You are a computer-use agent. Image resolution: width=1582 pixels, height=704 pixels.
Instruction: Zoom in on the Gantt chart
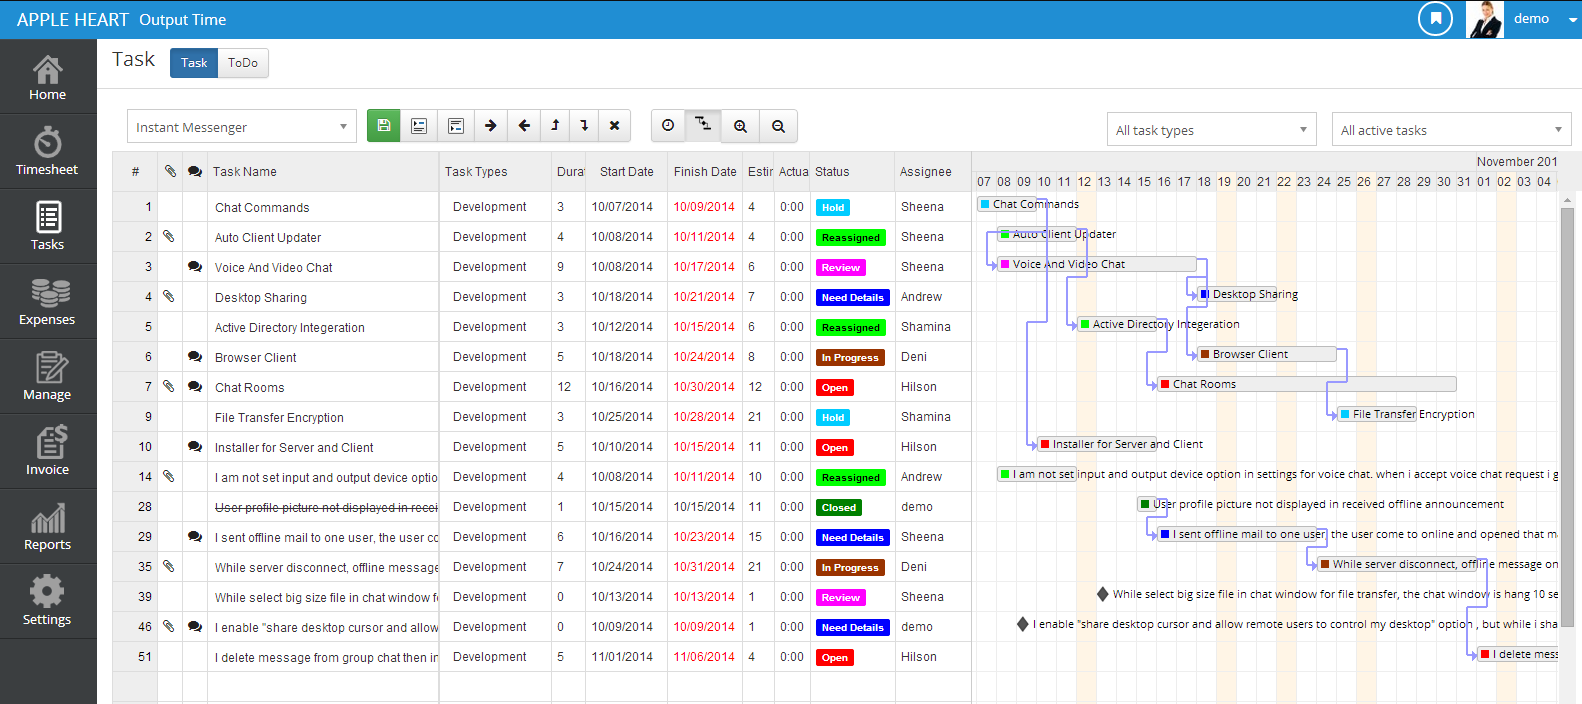click(x=740, y=126)
